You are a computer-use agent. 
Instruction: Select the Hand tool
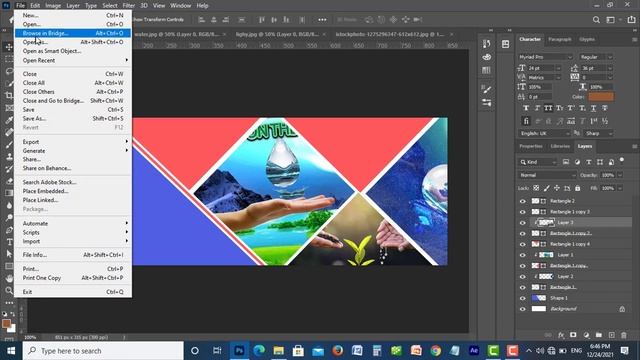[x=9, y=278]
